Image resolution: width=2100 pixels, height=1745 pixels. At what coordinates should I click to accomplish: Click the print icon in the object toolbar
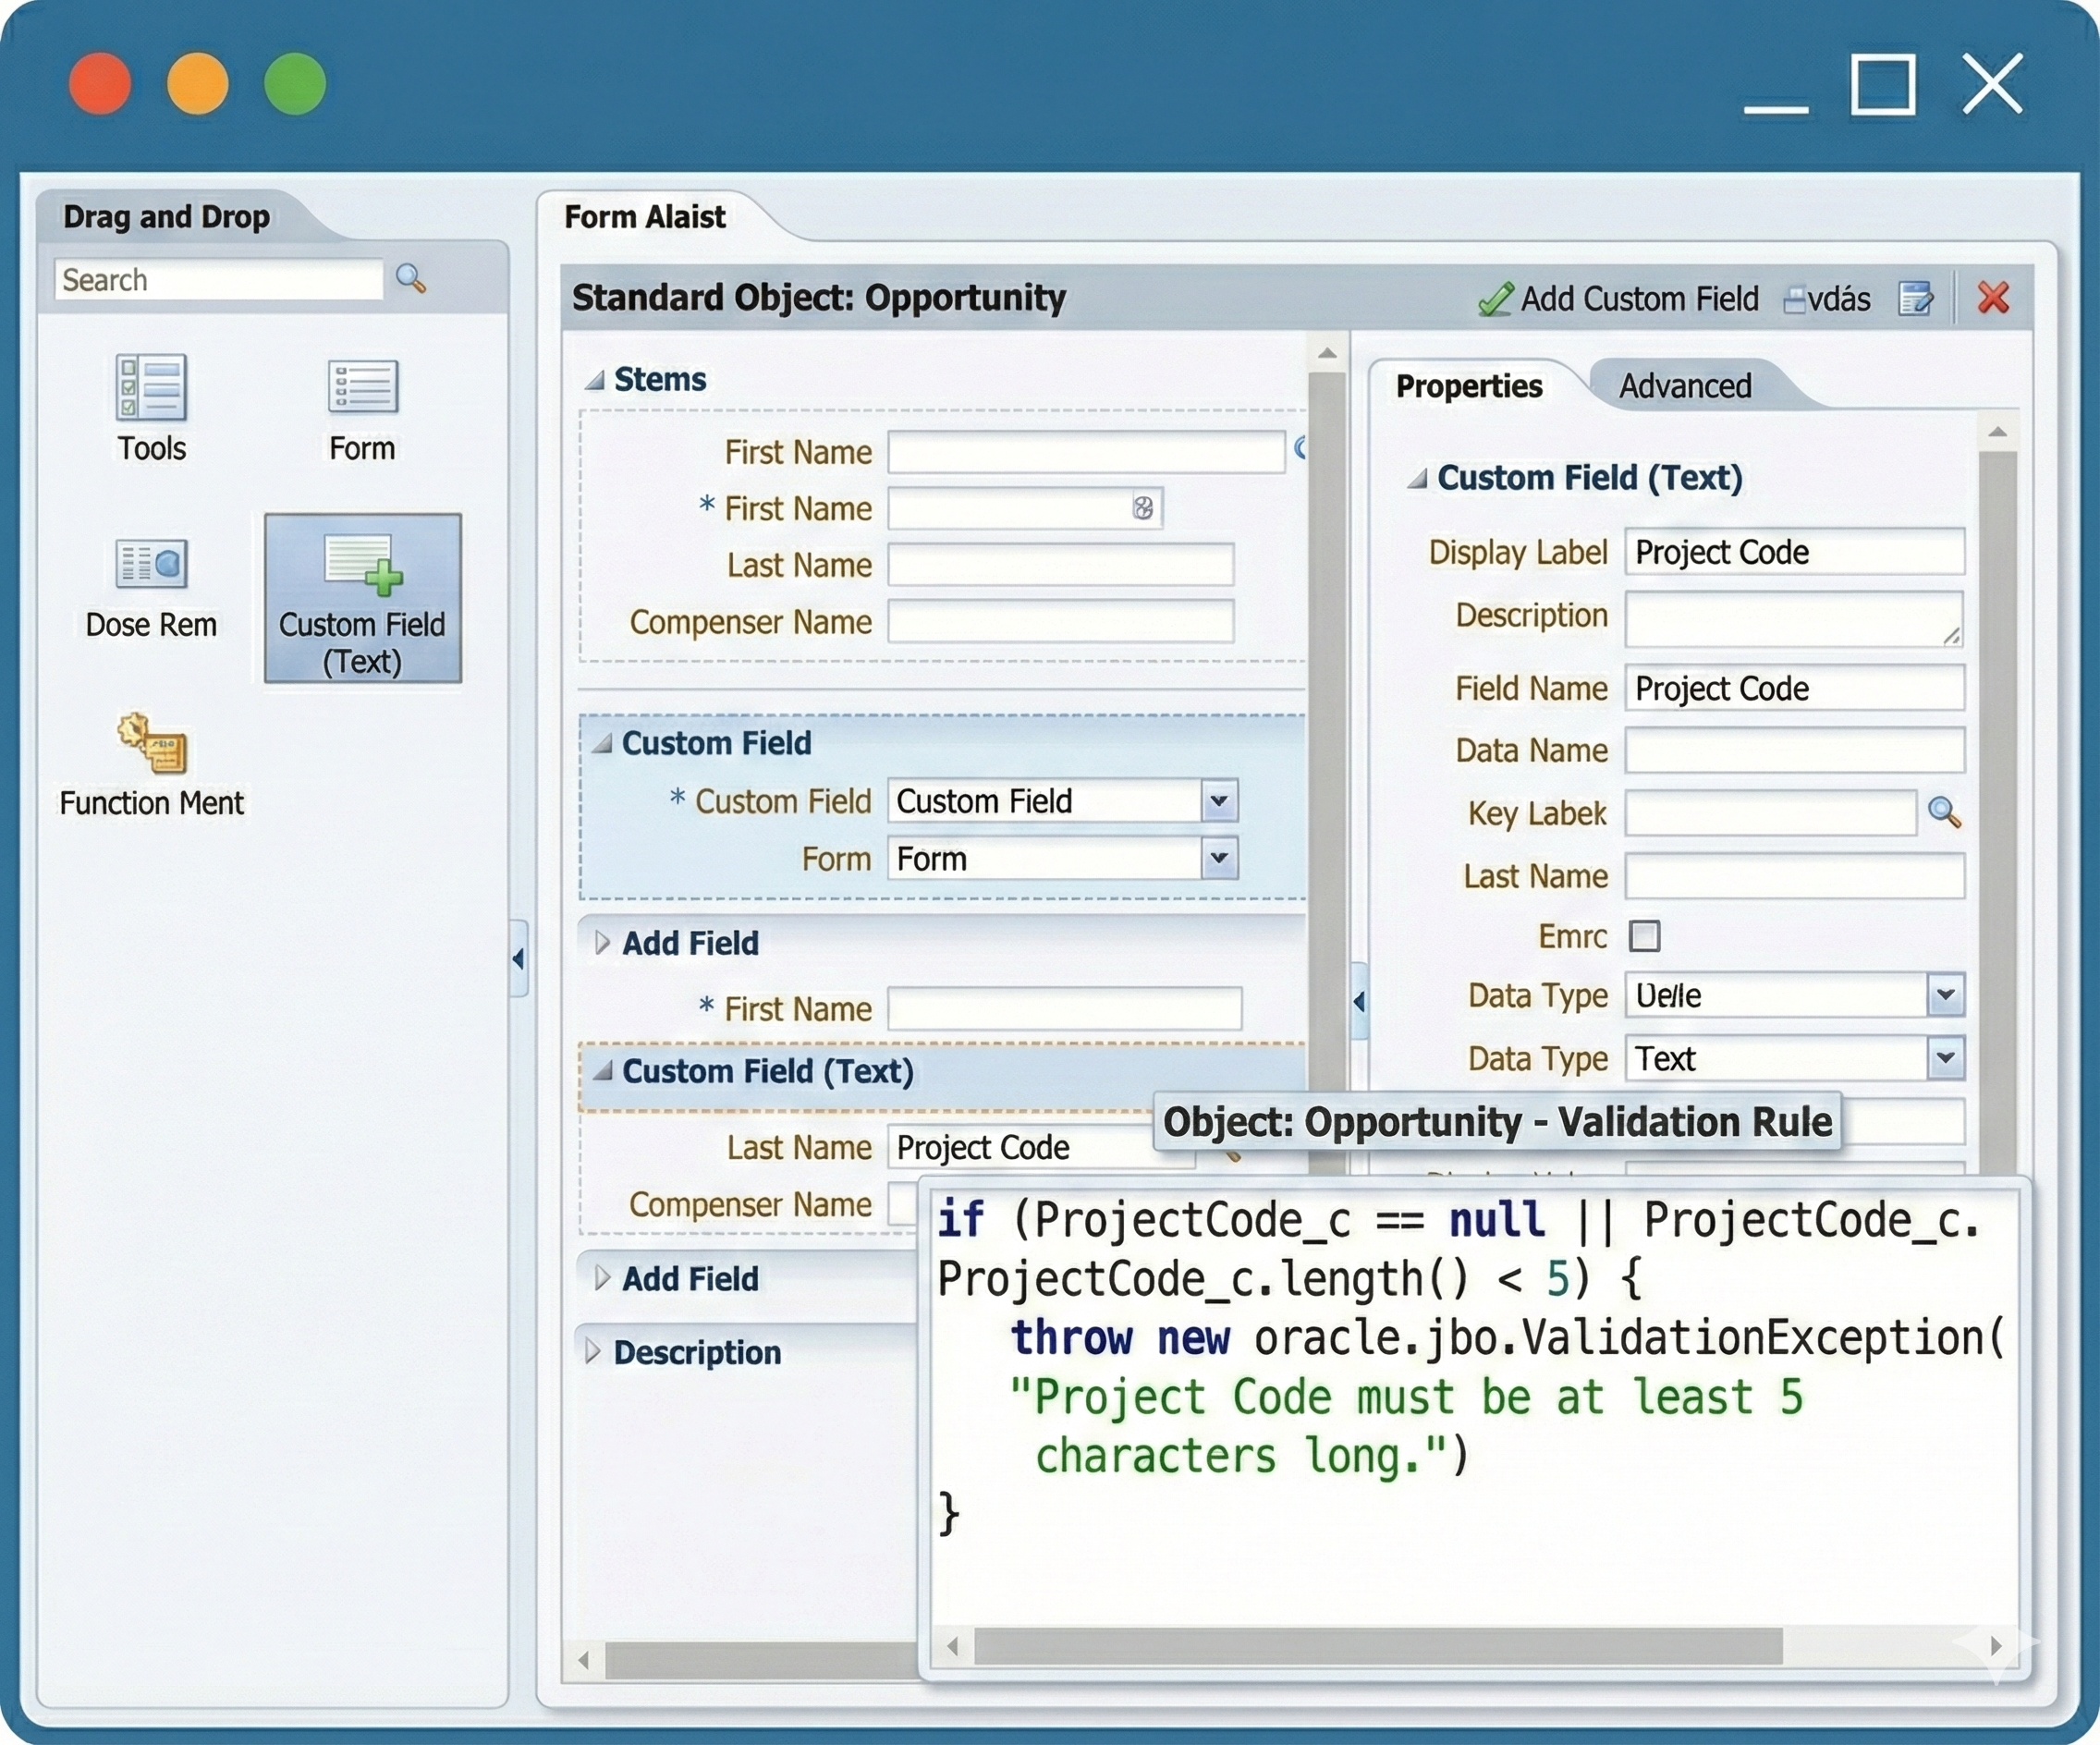pyautogui.click(x=1797, y=298)
